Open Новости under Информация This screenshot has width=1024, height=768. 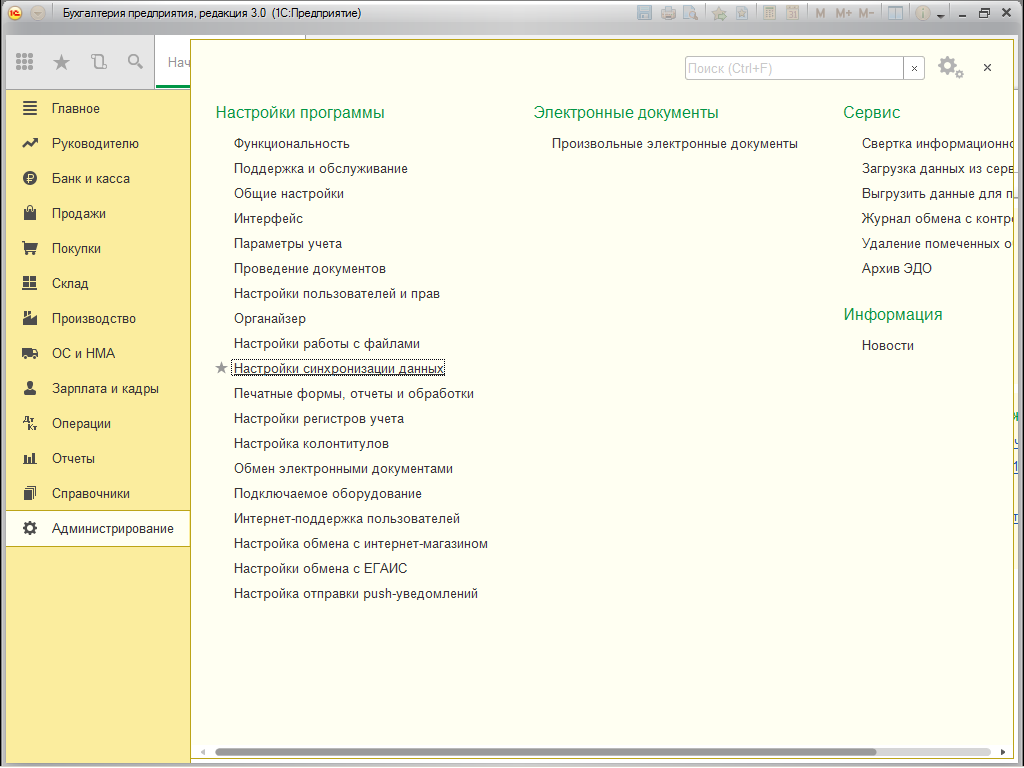click(888, 345)
